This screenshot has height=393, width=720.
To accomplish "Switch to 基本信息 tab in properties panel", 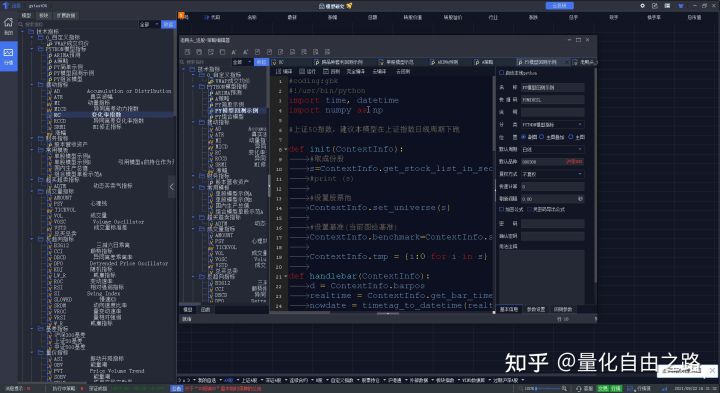I will 509,309.
